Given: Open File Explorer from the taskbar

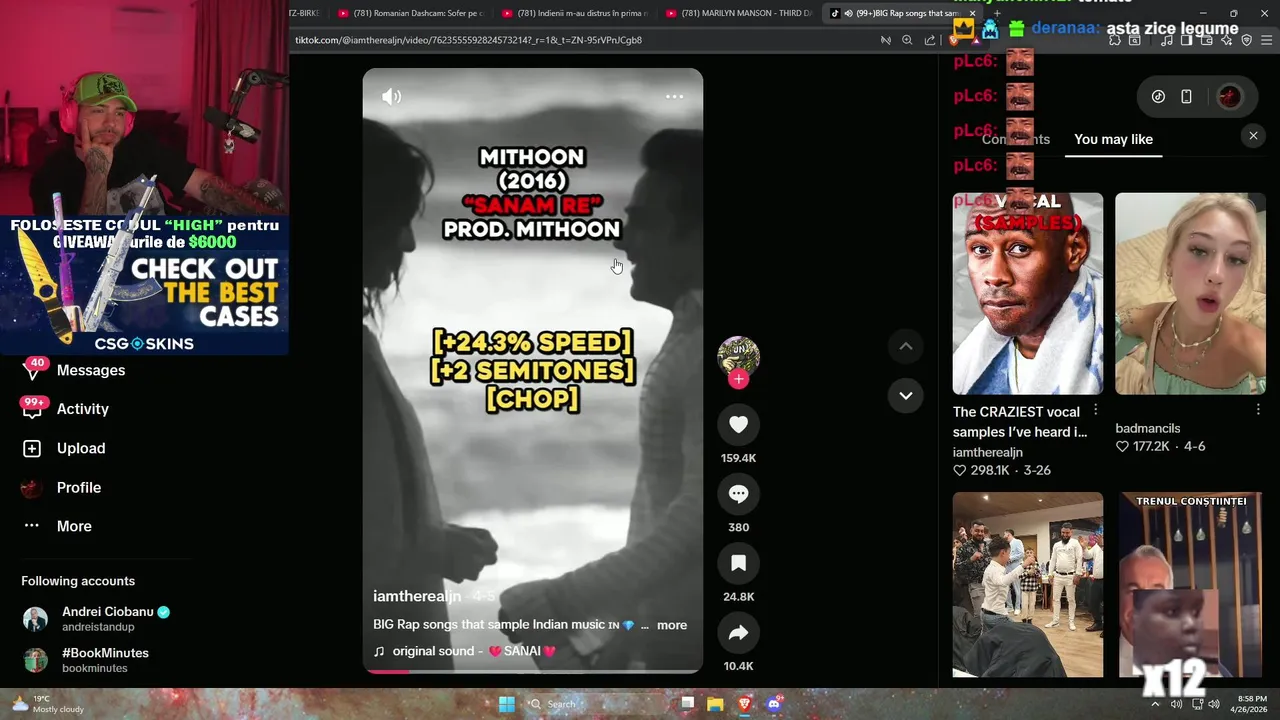Looking at the screenshot, I should [715, 704].
